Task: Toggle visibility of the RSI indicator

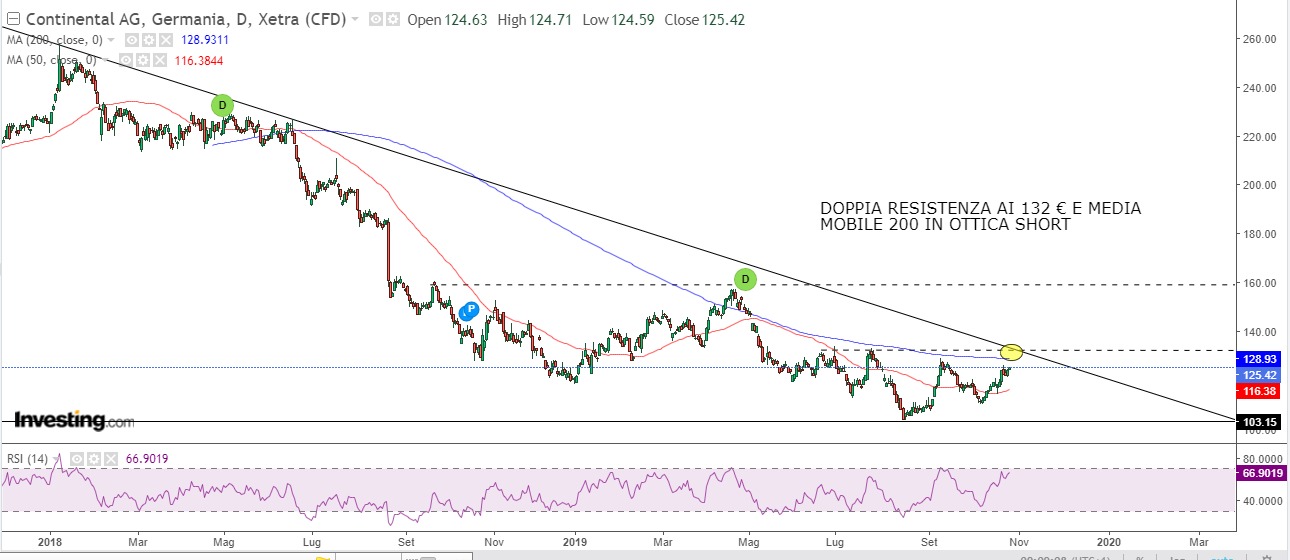Action: (x=77, y=459)
